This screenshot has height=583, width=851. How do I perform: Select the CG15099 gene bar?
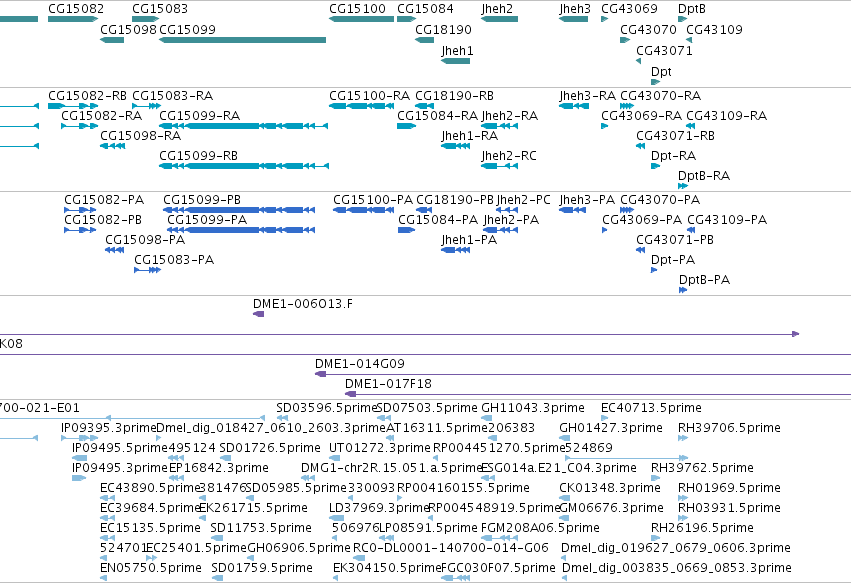pos(242,40)
